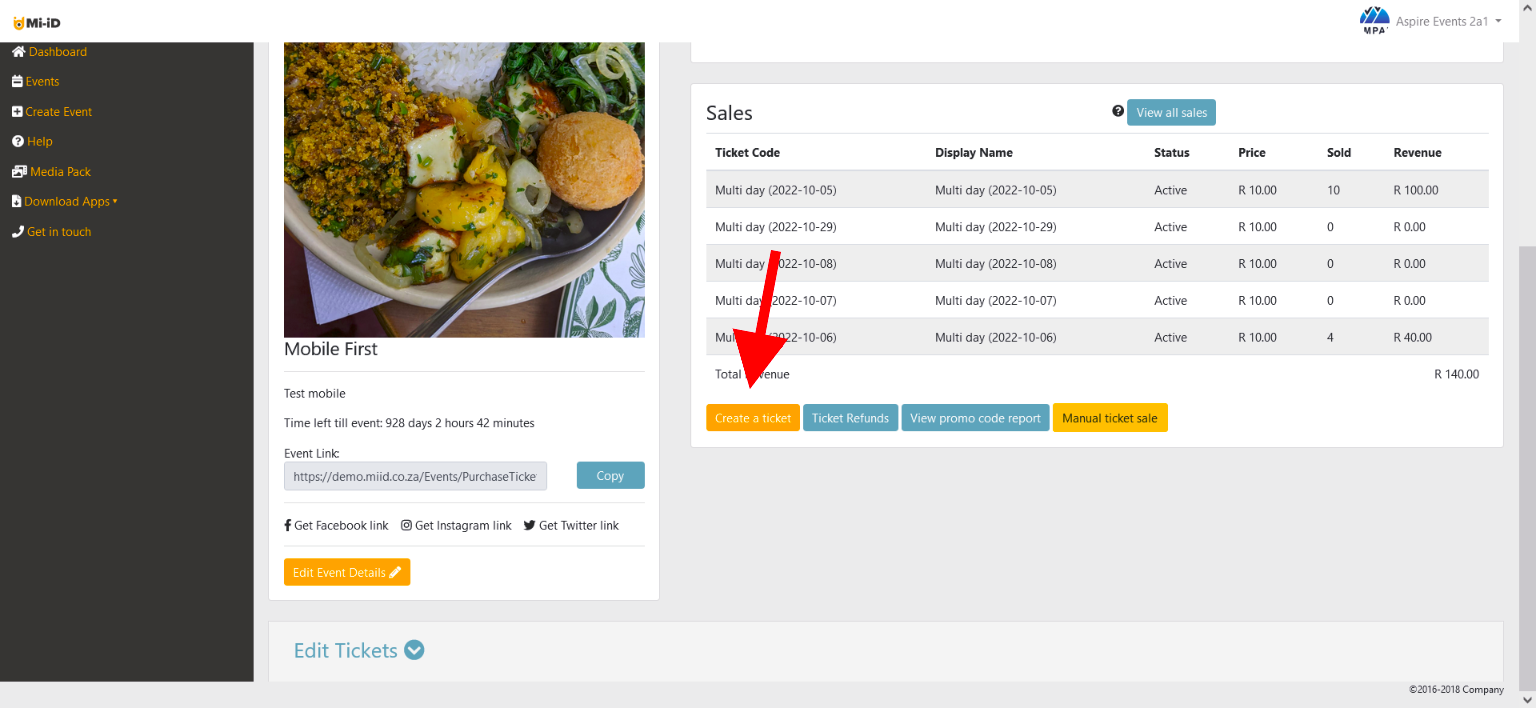Click the food event thumbnail image
The height and width of the screenshot is (708, 1536).
pos(464,189)
